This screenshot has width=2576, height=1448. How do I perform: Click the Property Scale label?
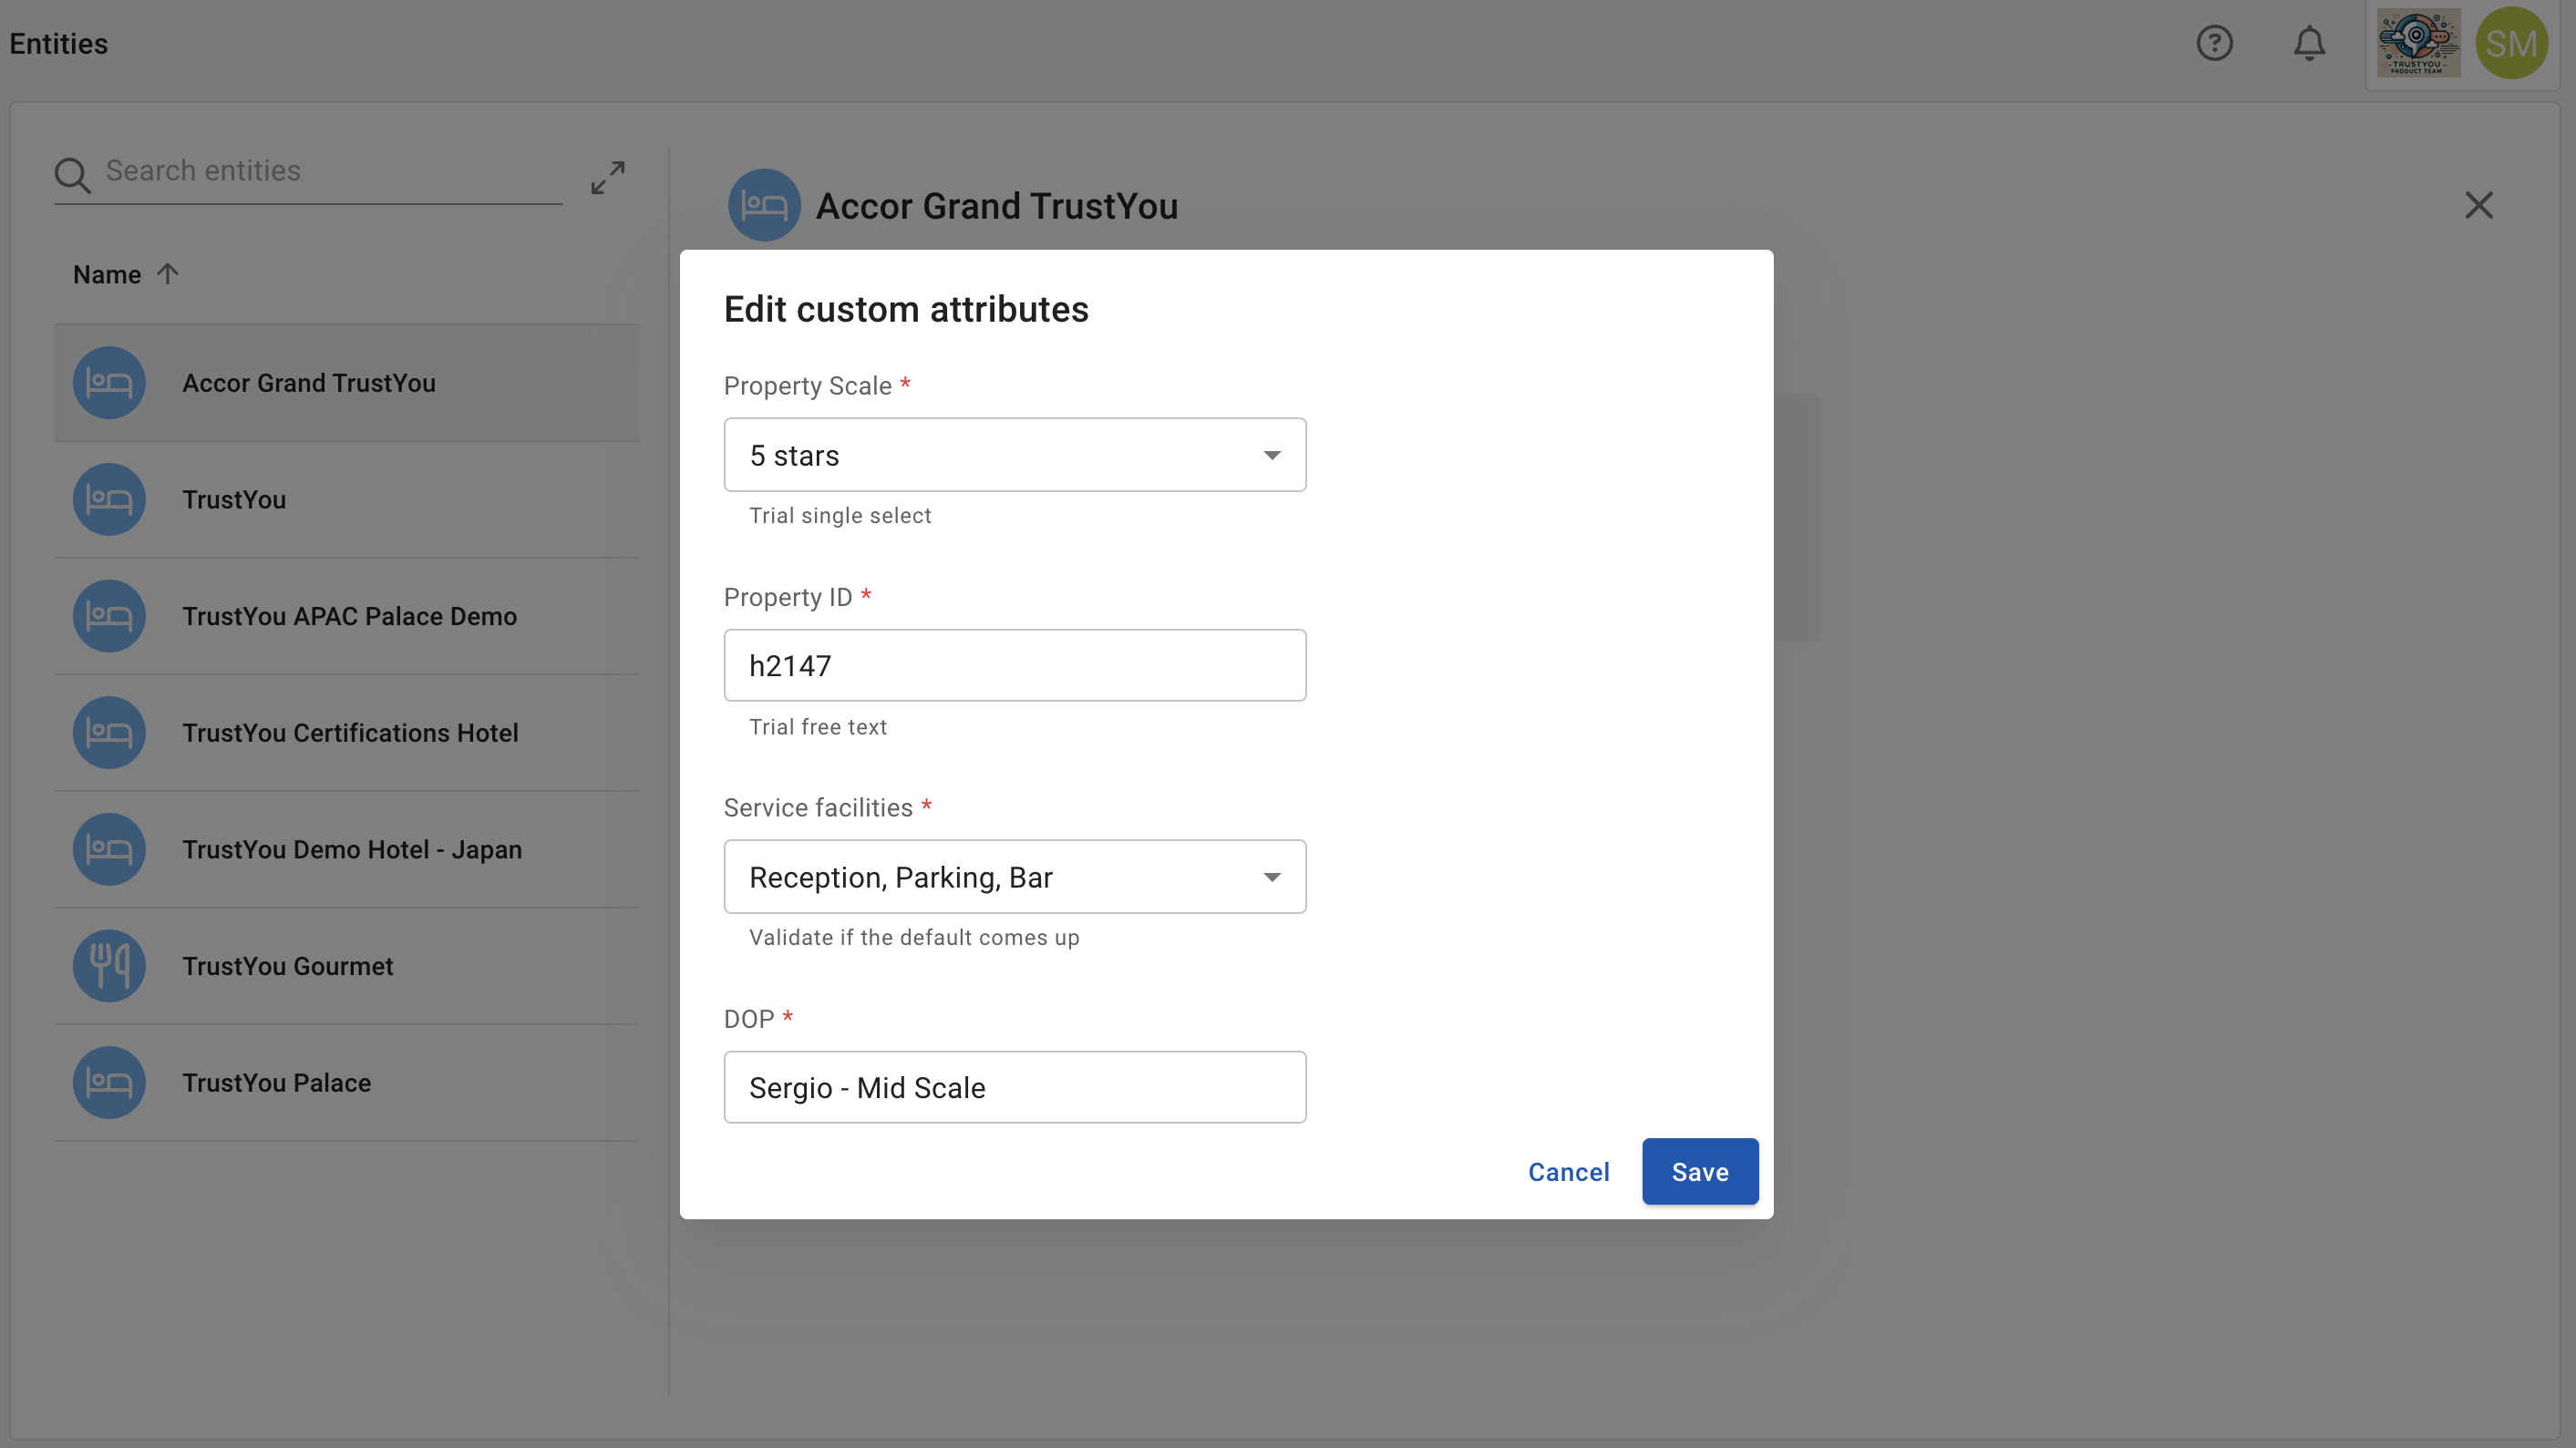(x=807, y=386)
